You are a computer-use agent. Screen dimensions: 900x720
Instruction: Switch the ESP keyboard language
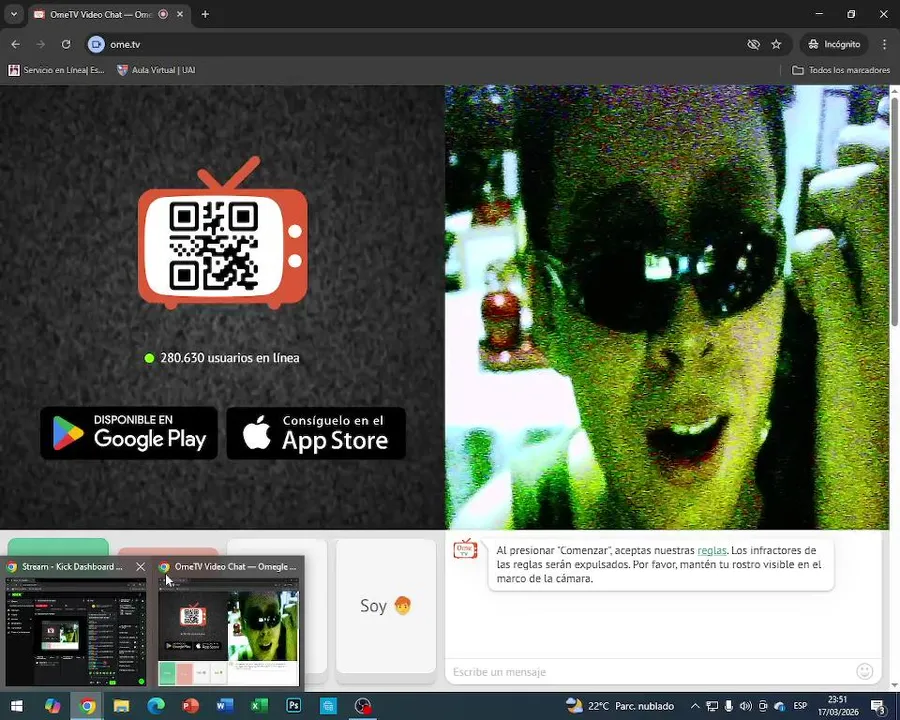[800, 706]
